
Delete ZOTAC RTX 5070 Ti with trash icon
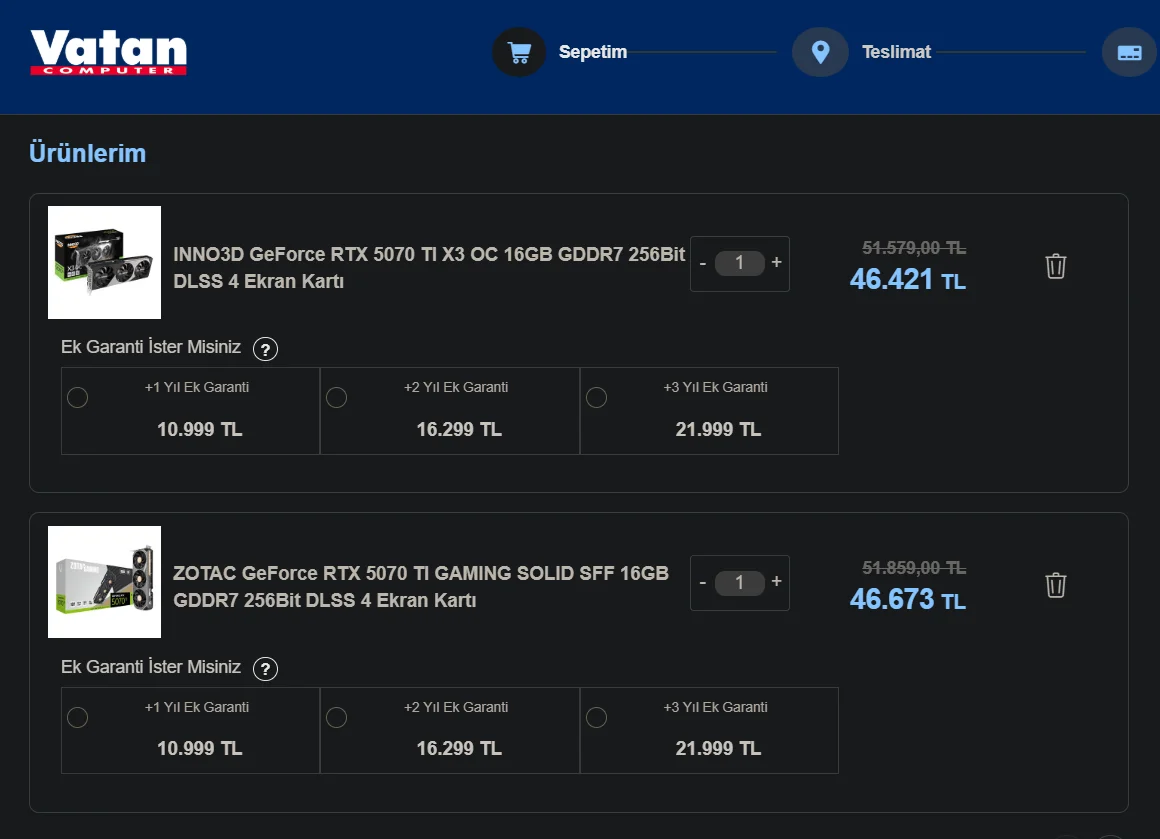coord(1056,585)
